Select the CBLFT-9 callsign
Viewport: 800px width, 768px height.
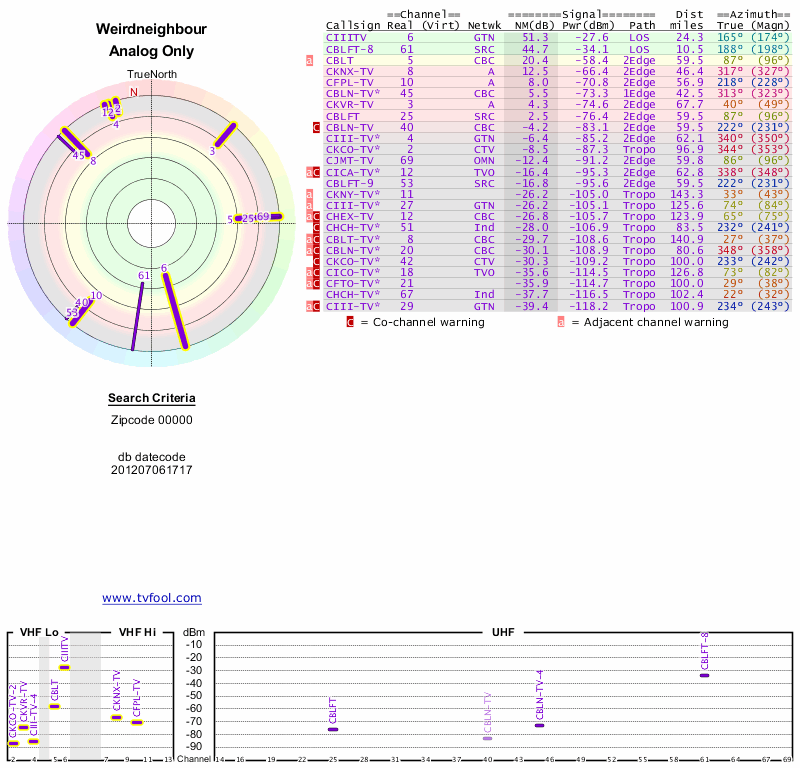point(349,183)
